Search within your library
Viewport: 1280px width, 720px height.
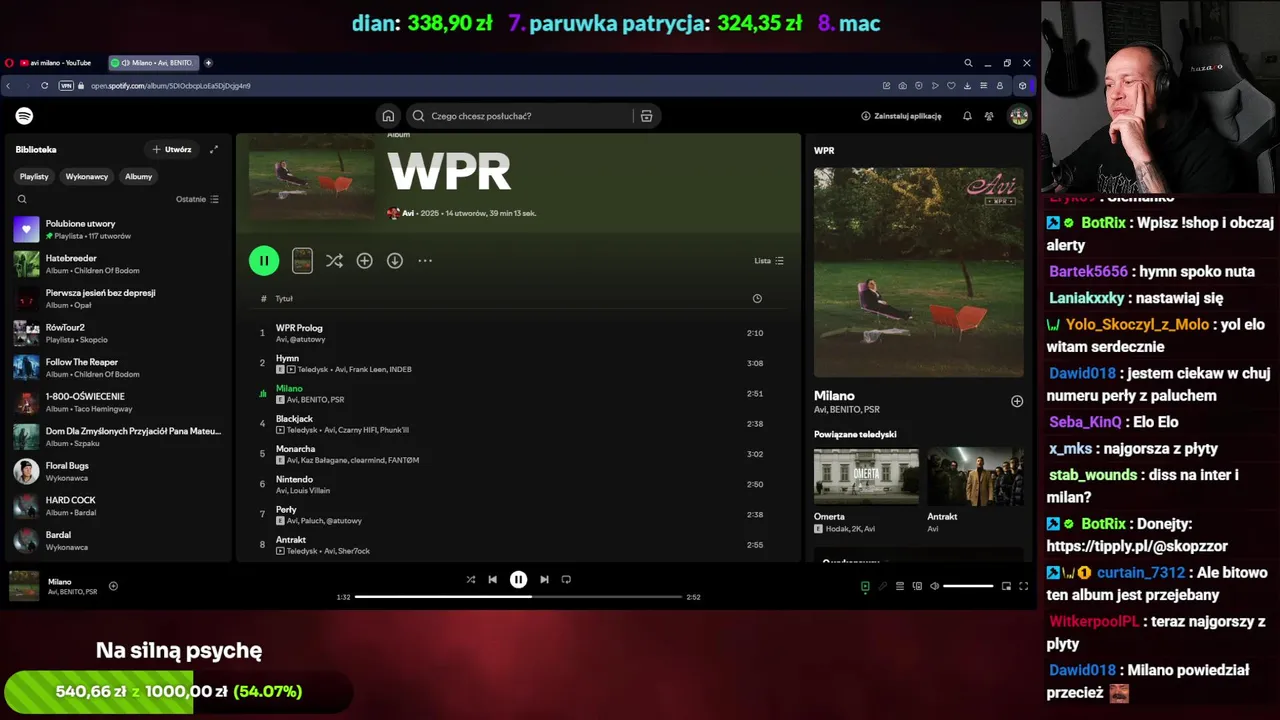pos(22,199)
